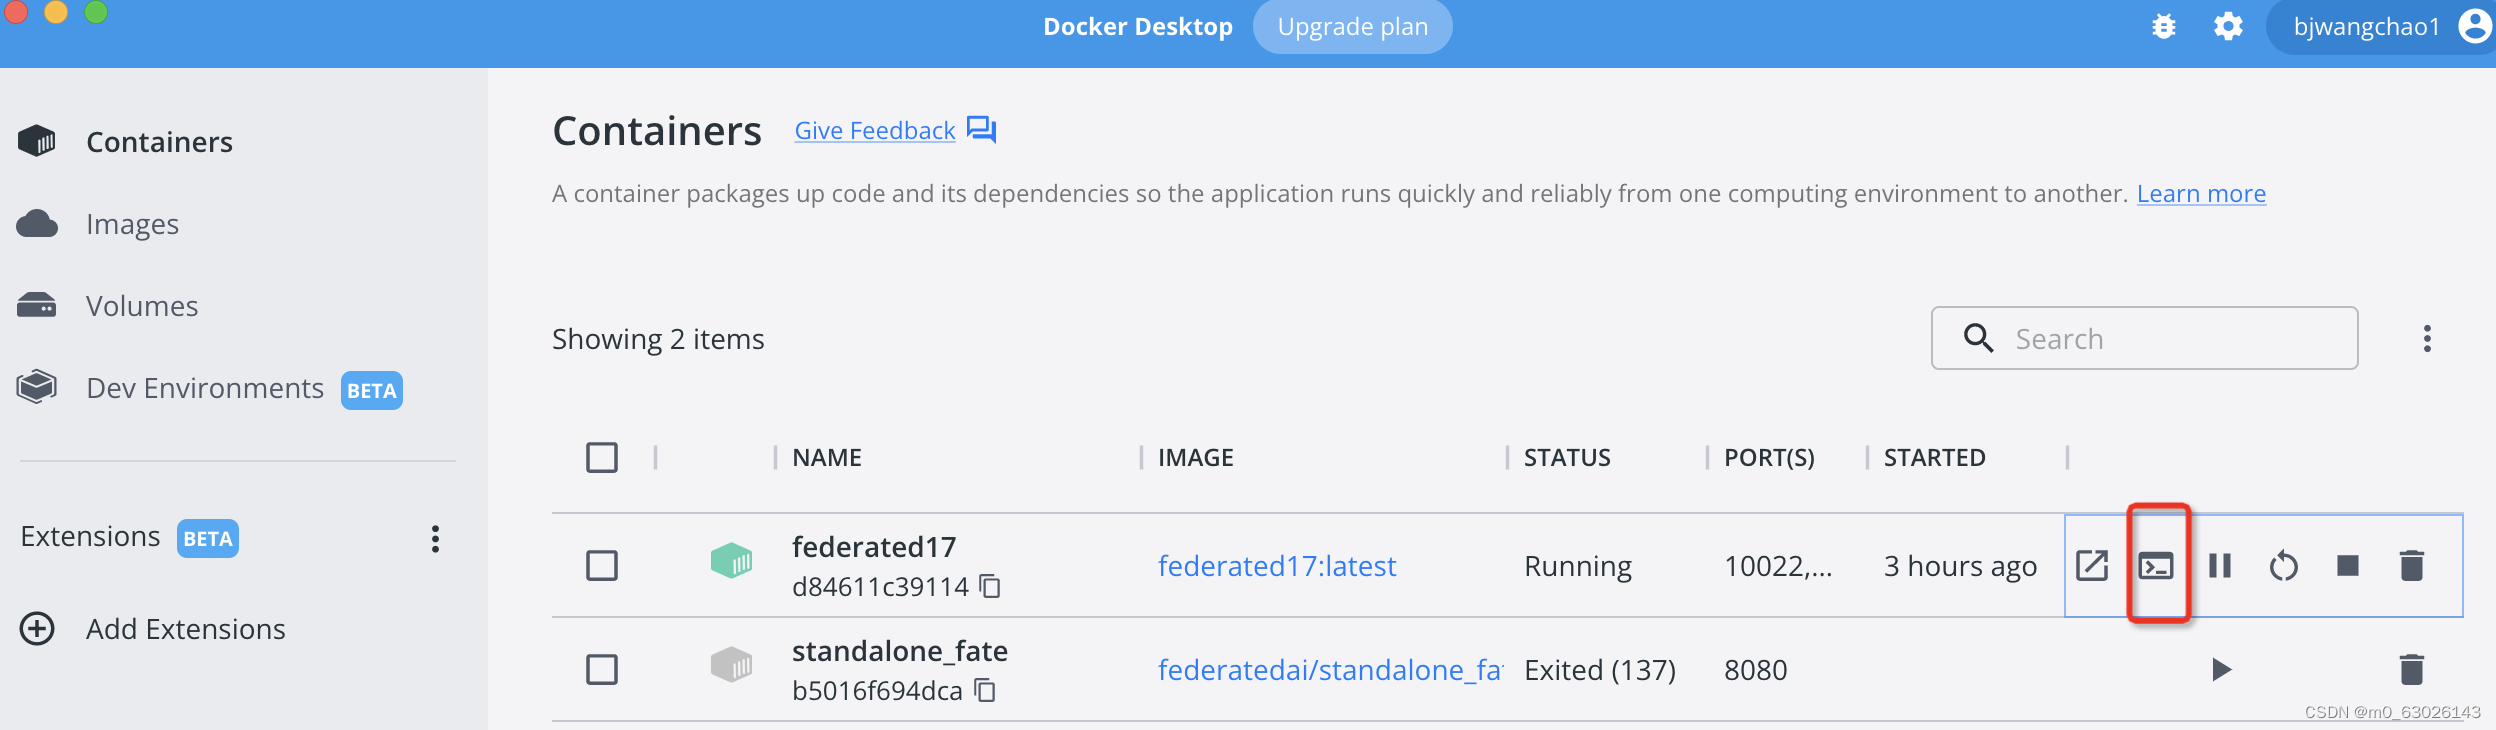
Task: Click the Exited (137) status text
Action: click(x=1600, y=670)
